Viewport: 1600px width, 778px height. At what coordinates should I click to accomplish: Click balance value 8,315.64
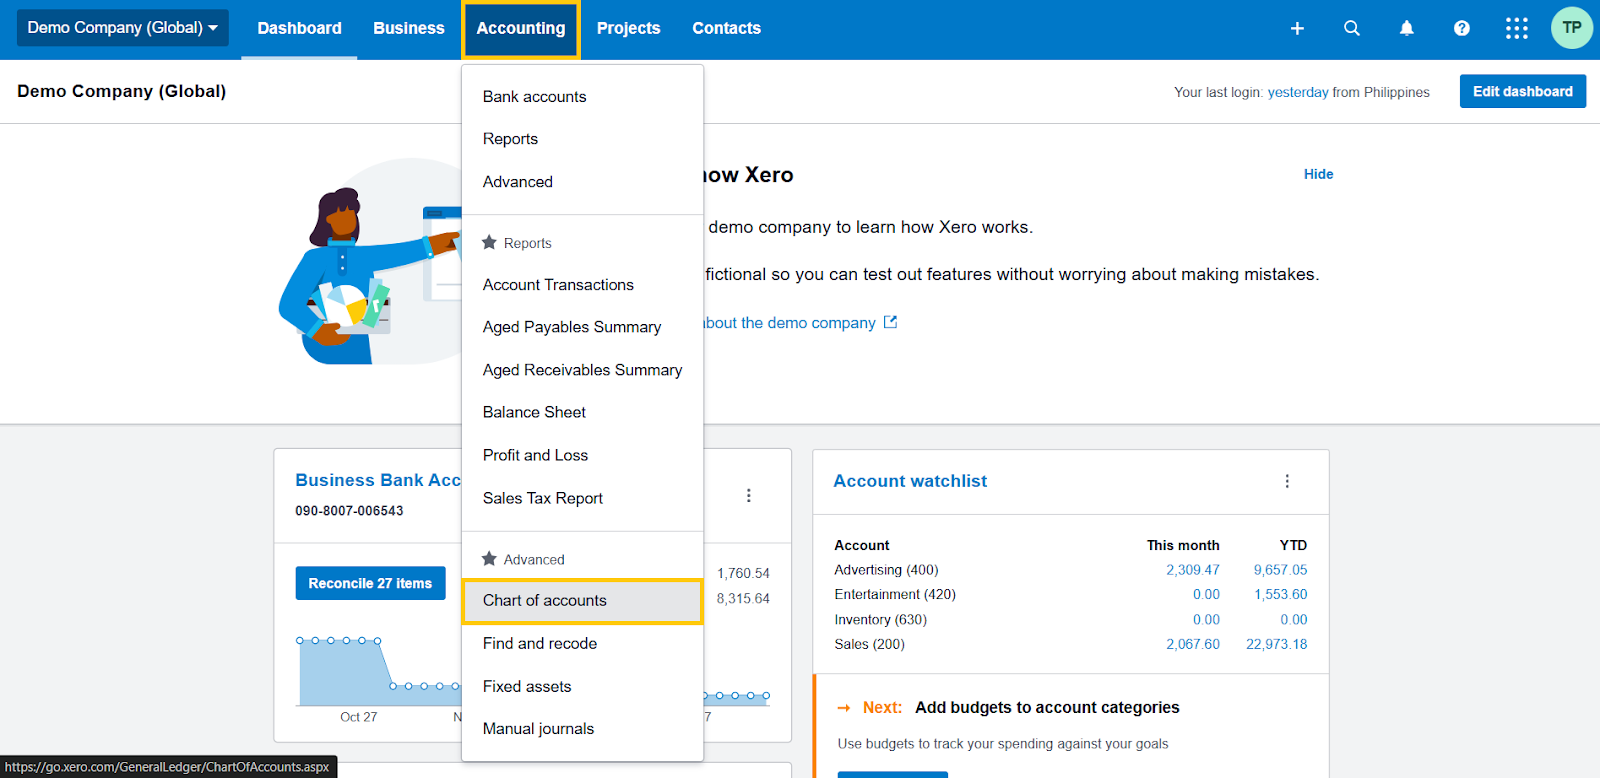(743, 598)
